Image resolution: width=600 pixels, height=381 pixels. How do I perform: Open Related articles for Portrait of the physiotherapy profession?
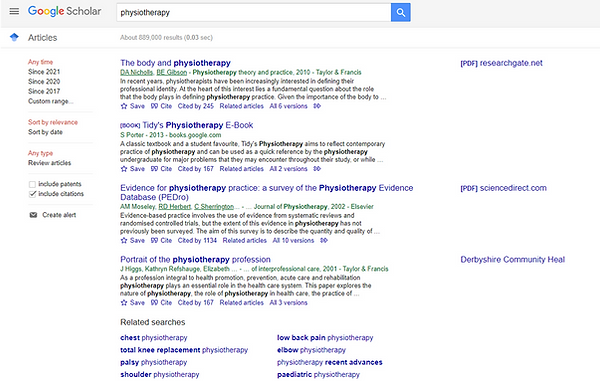coord(241,303)
